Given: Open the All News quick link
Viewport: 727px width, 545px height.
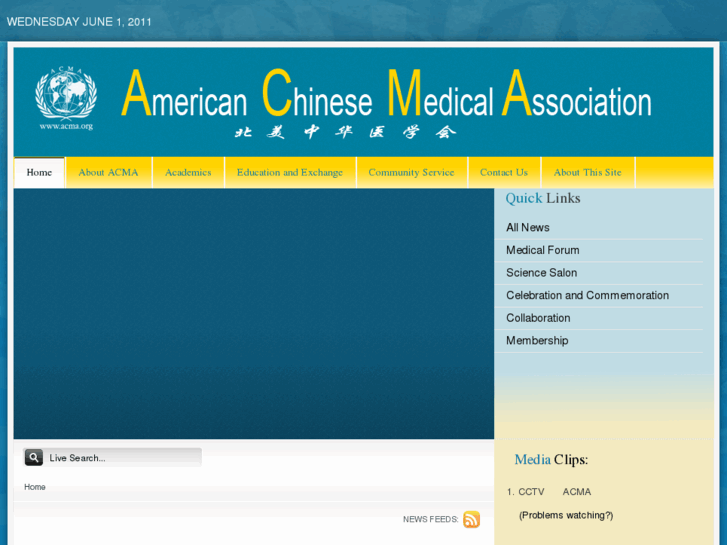Looking at the screenshot, I should [528, 227].
